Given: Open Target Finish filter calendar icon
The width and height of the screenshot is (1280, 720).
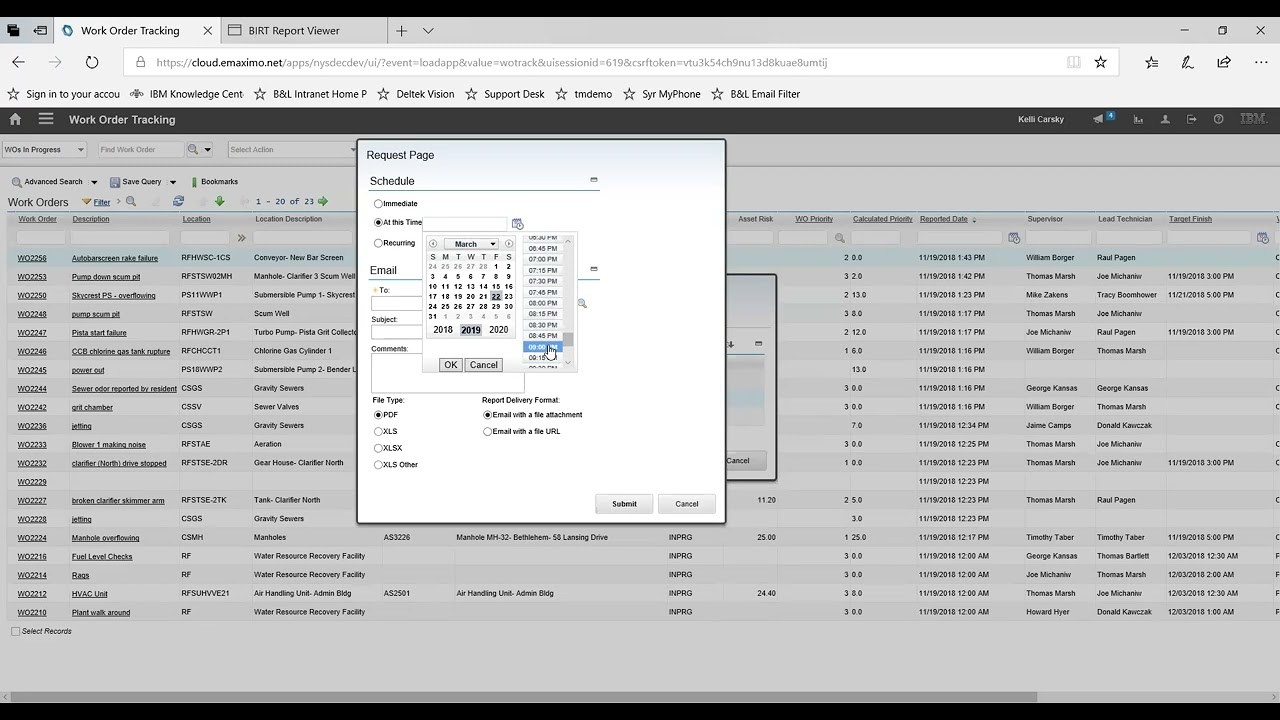Looking at the screenshot, I should (1263, 238).
